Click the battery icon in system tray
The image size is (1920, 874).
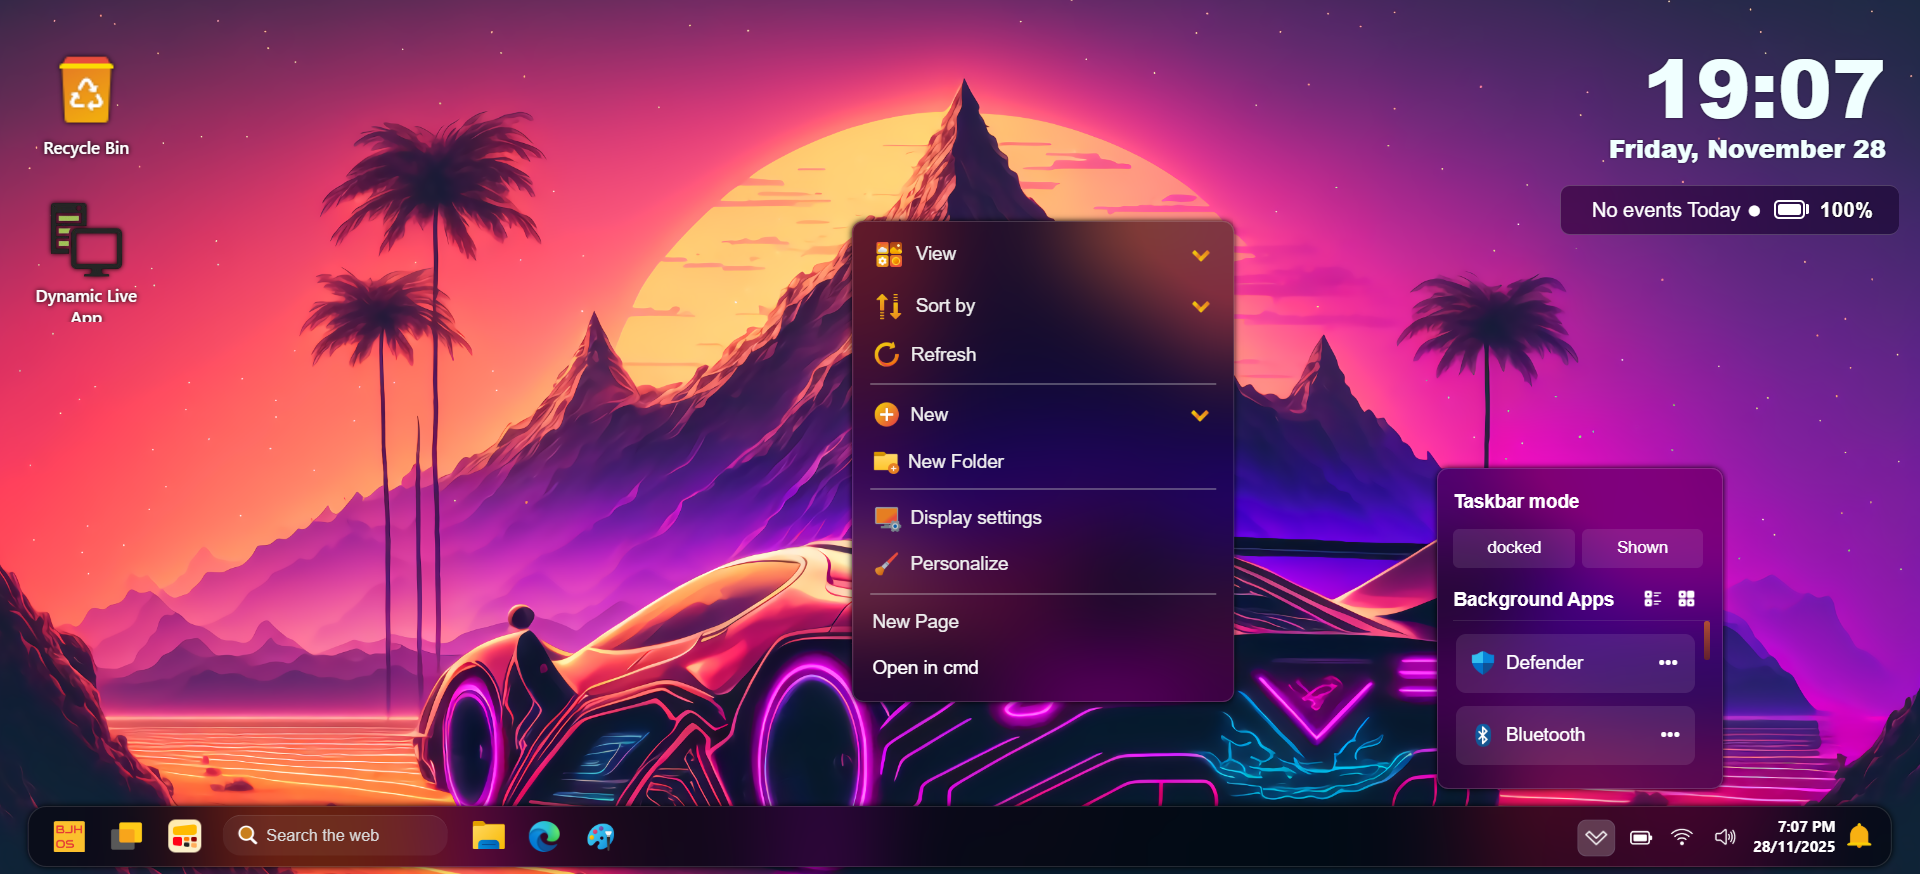click(x=1641, y=837)
